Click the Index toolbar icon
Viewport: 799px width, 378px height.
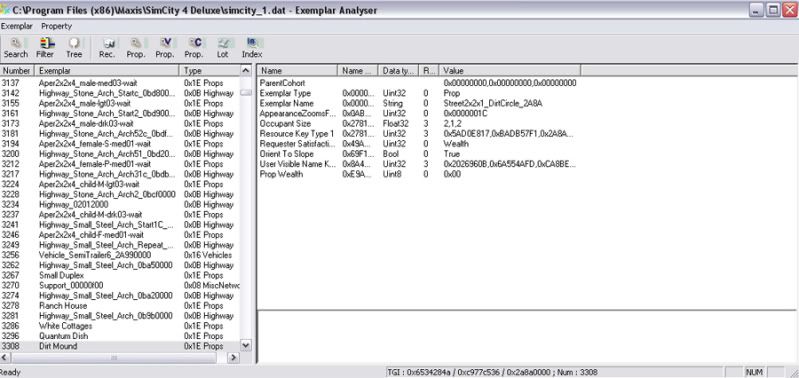[x=252, y=48]
